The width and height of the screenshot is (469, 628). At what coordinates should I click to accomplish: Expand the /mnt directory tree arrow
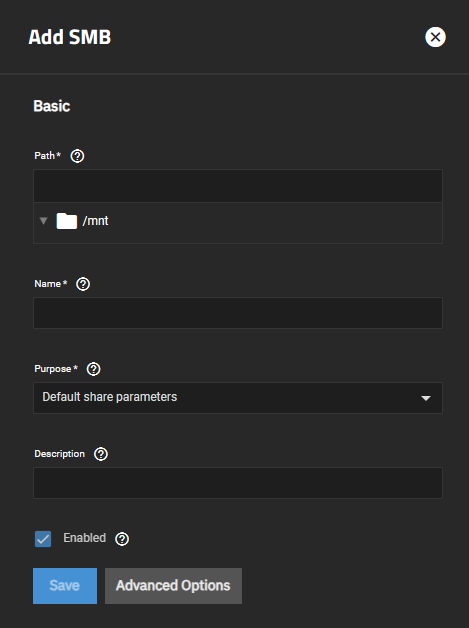44,221
